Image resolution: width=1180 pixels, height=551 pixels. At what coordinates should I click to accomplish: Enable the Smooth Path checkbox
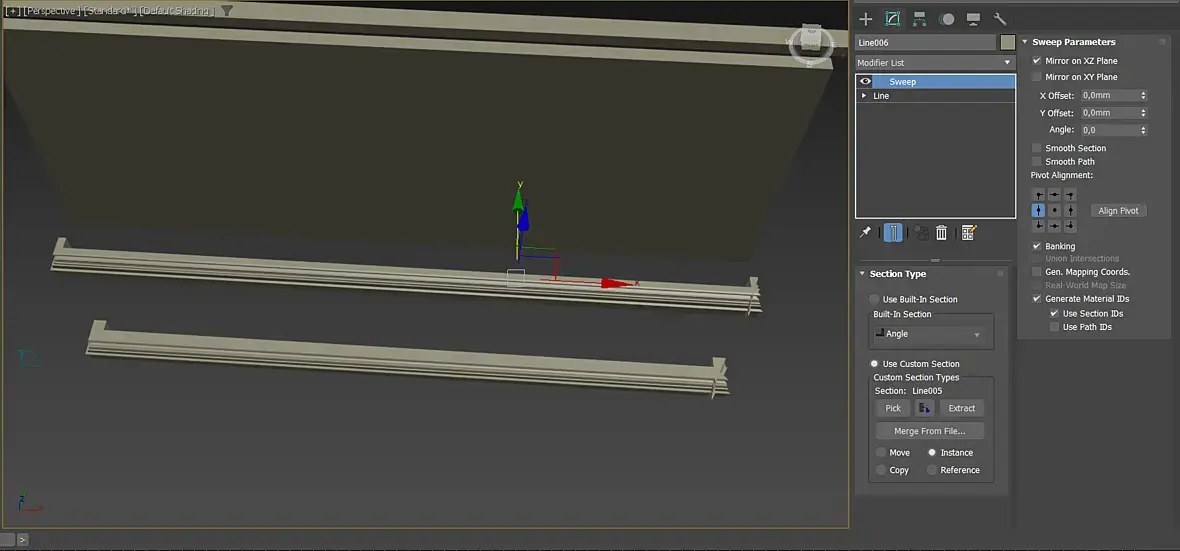coord(1037,162)
